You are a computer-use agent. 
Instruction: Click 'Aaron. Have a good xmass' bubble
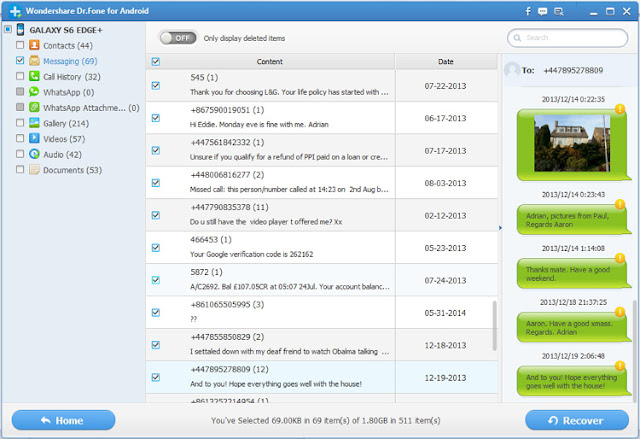pyautogui.click(x=572, y=328)
